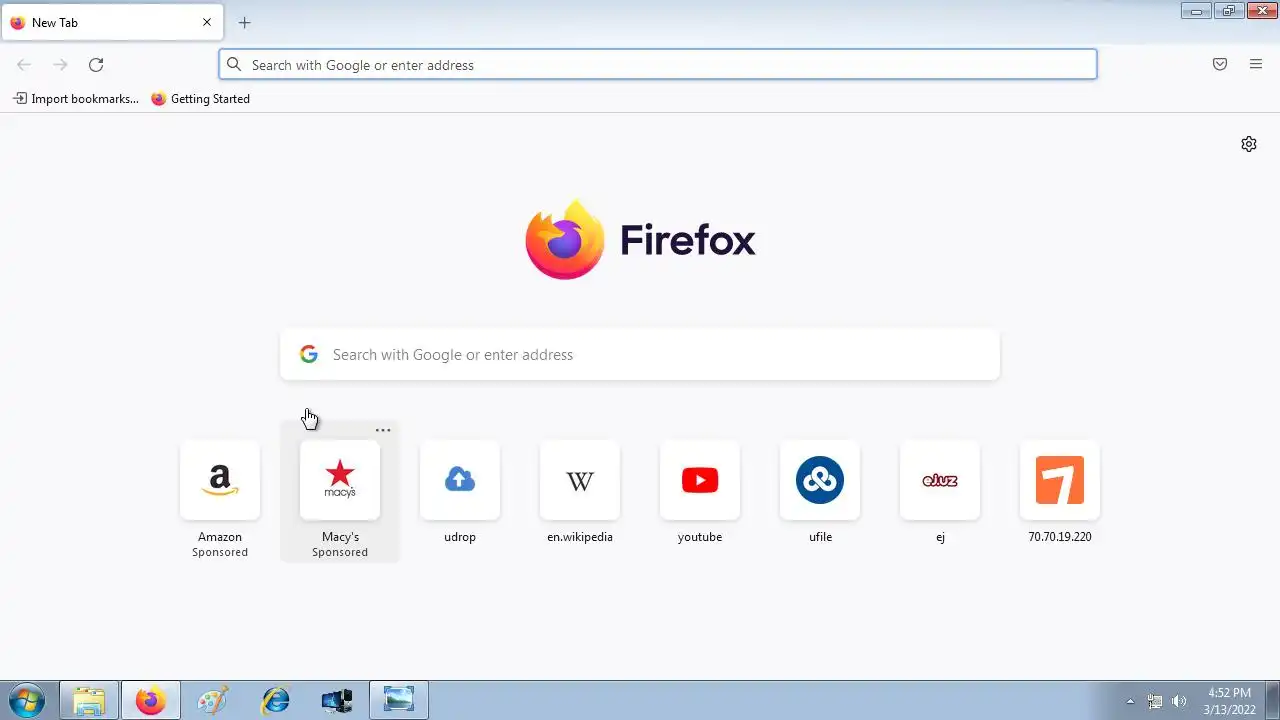1280x720 pixels.
Task: Click the Firefox logo on page
Action: 565,240
